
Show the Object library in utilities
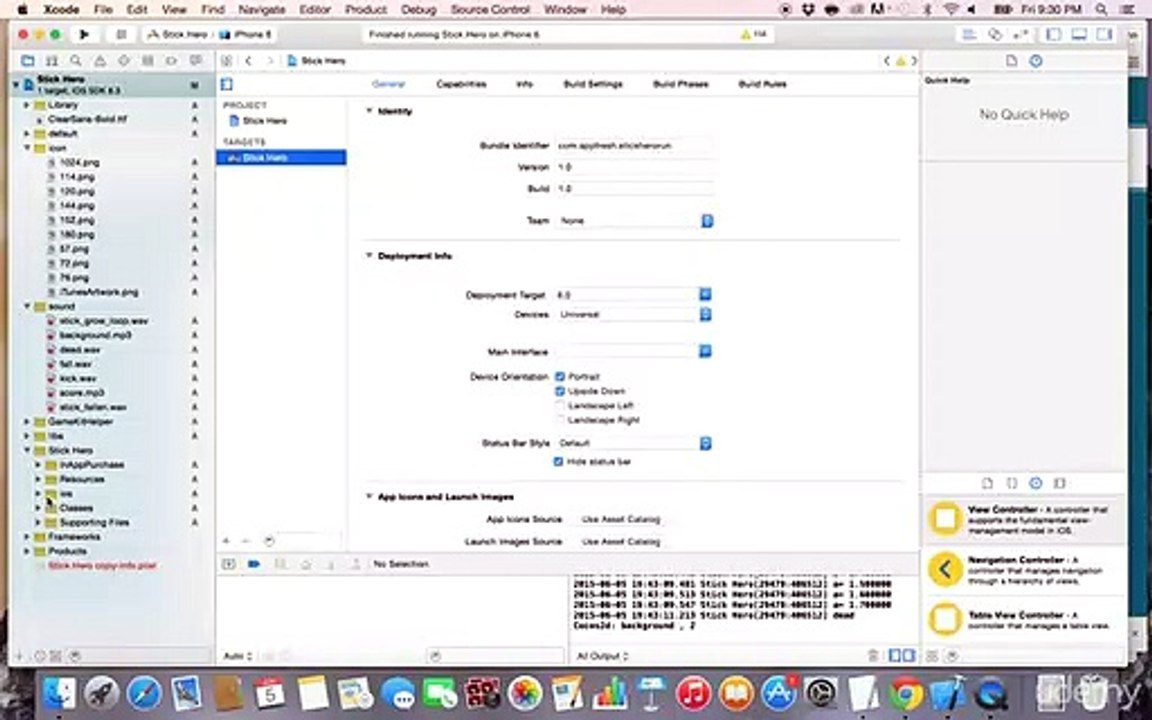1036,483
